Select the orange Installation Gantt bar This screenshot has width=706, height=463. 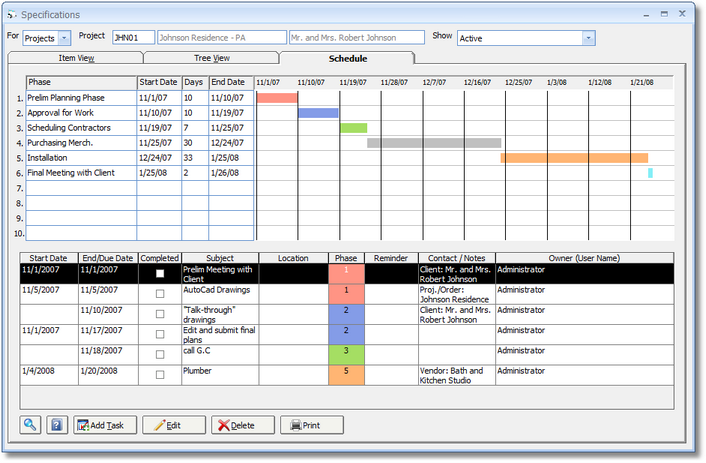(575, 158)
